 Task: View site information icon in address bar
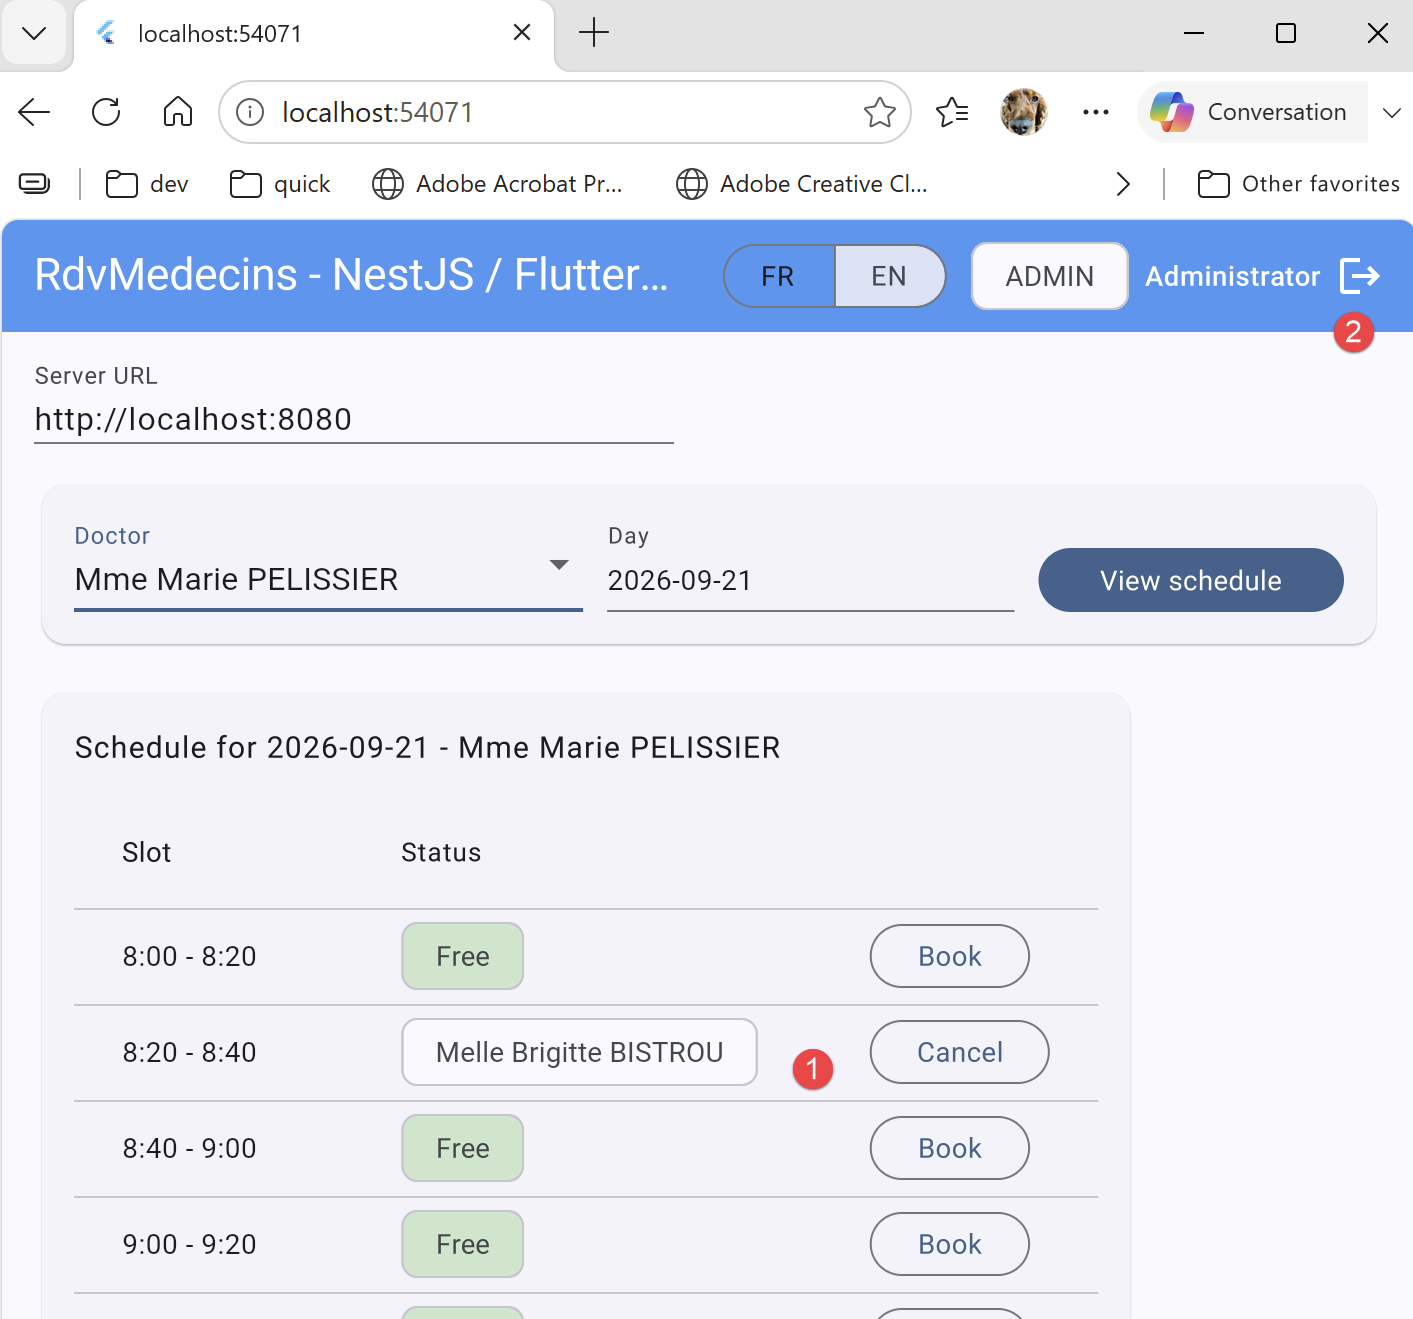click(250, 112)
